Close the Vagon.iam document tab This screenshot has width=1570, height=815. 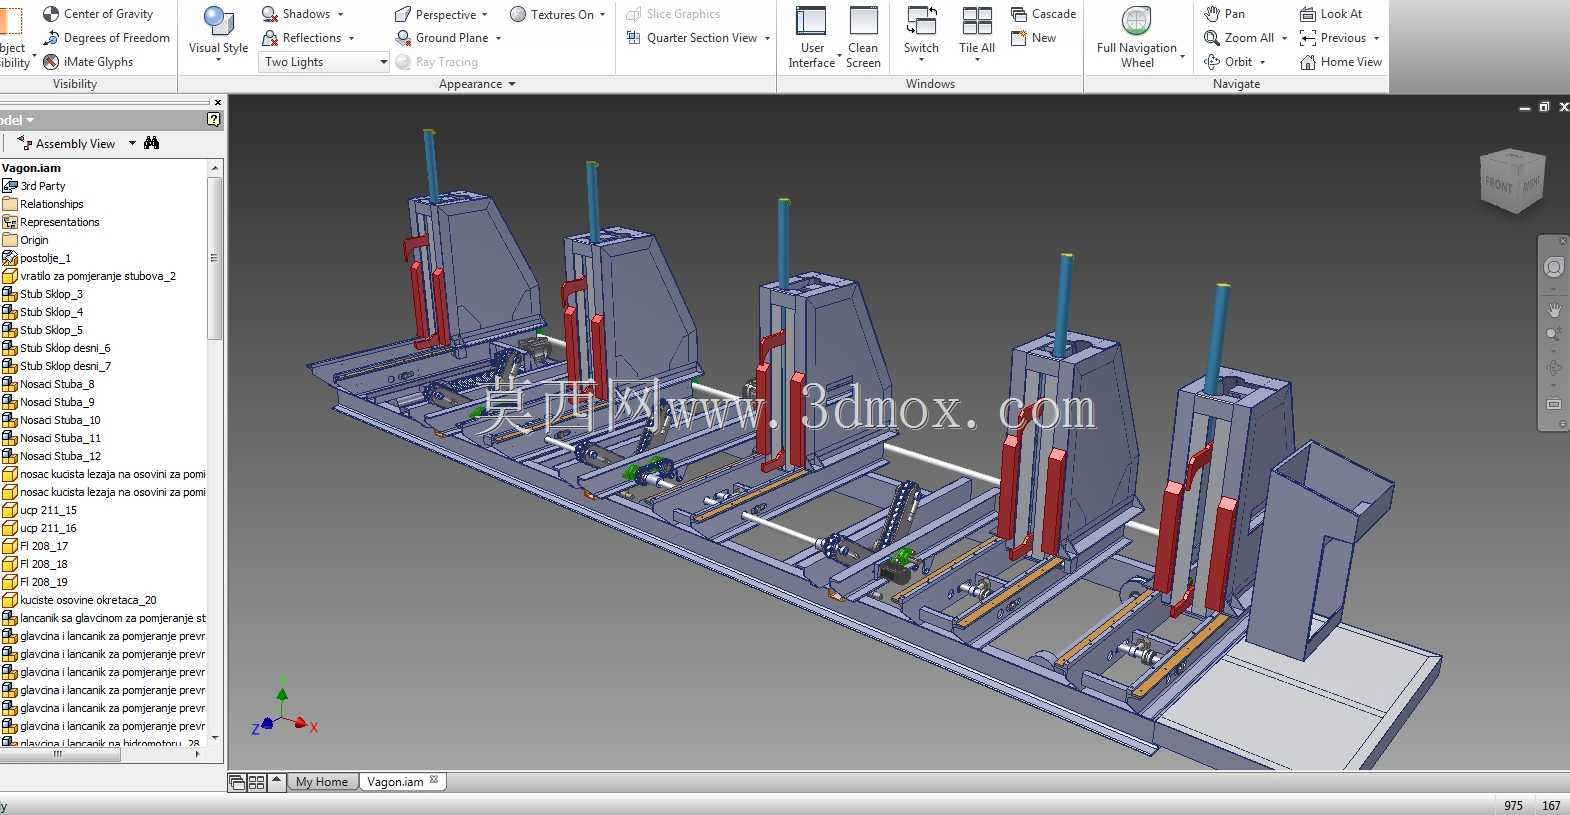tap(434, 780)
